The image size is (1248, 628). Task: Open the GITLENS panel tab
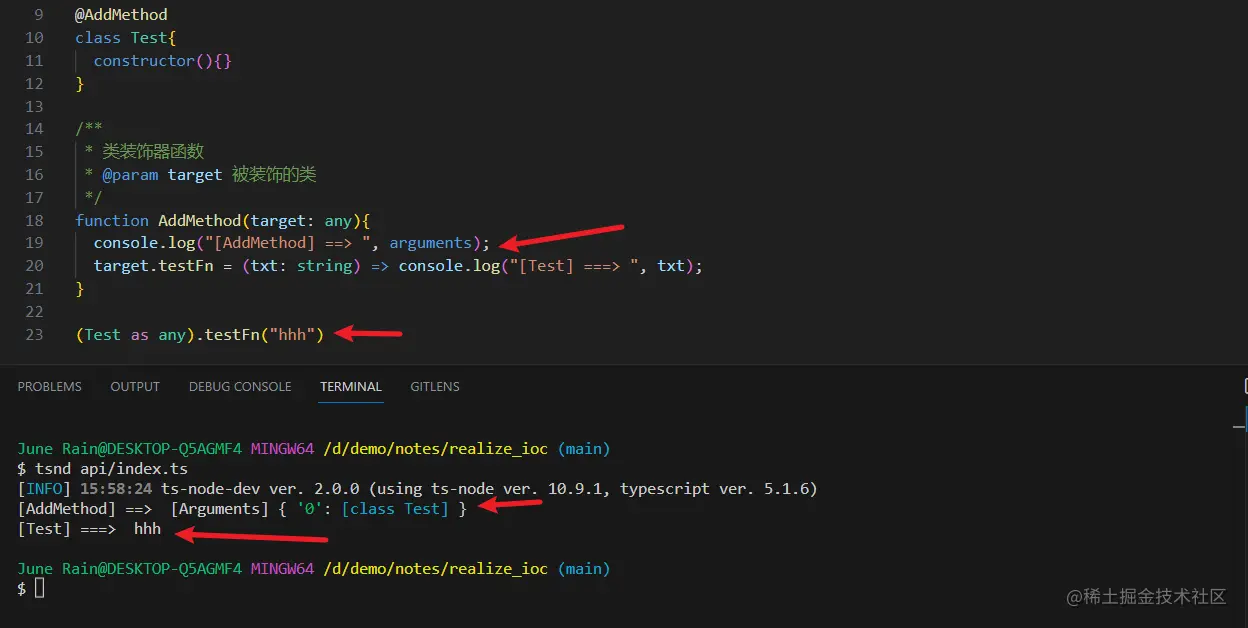point(435,386)
